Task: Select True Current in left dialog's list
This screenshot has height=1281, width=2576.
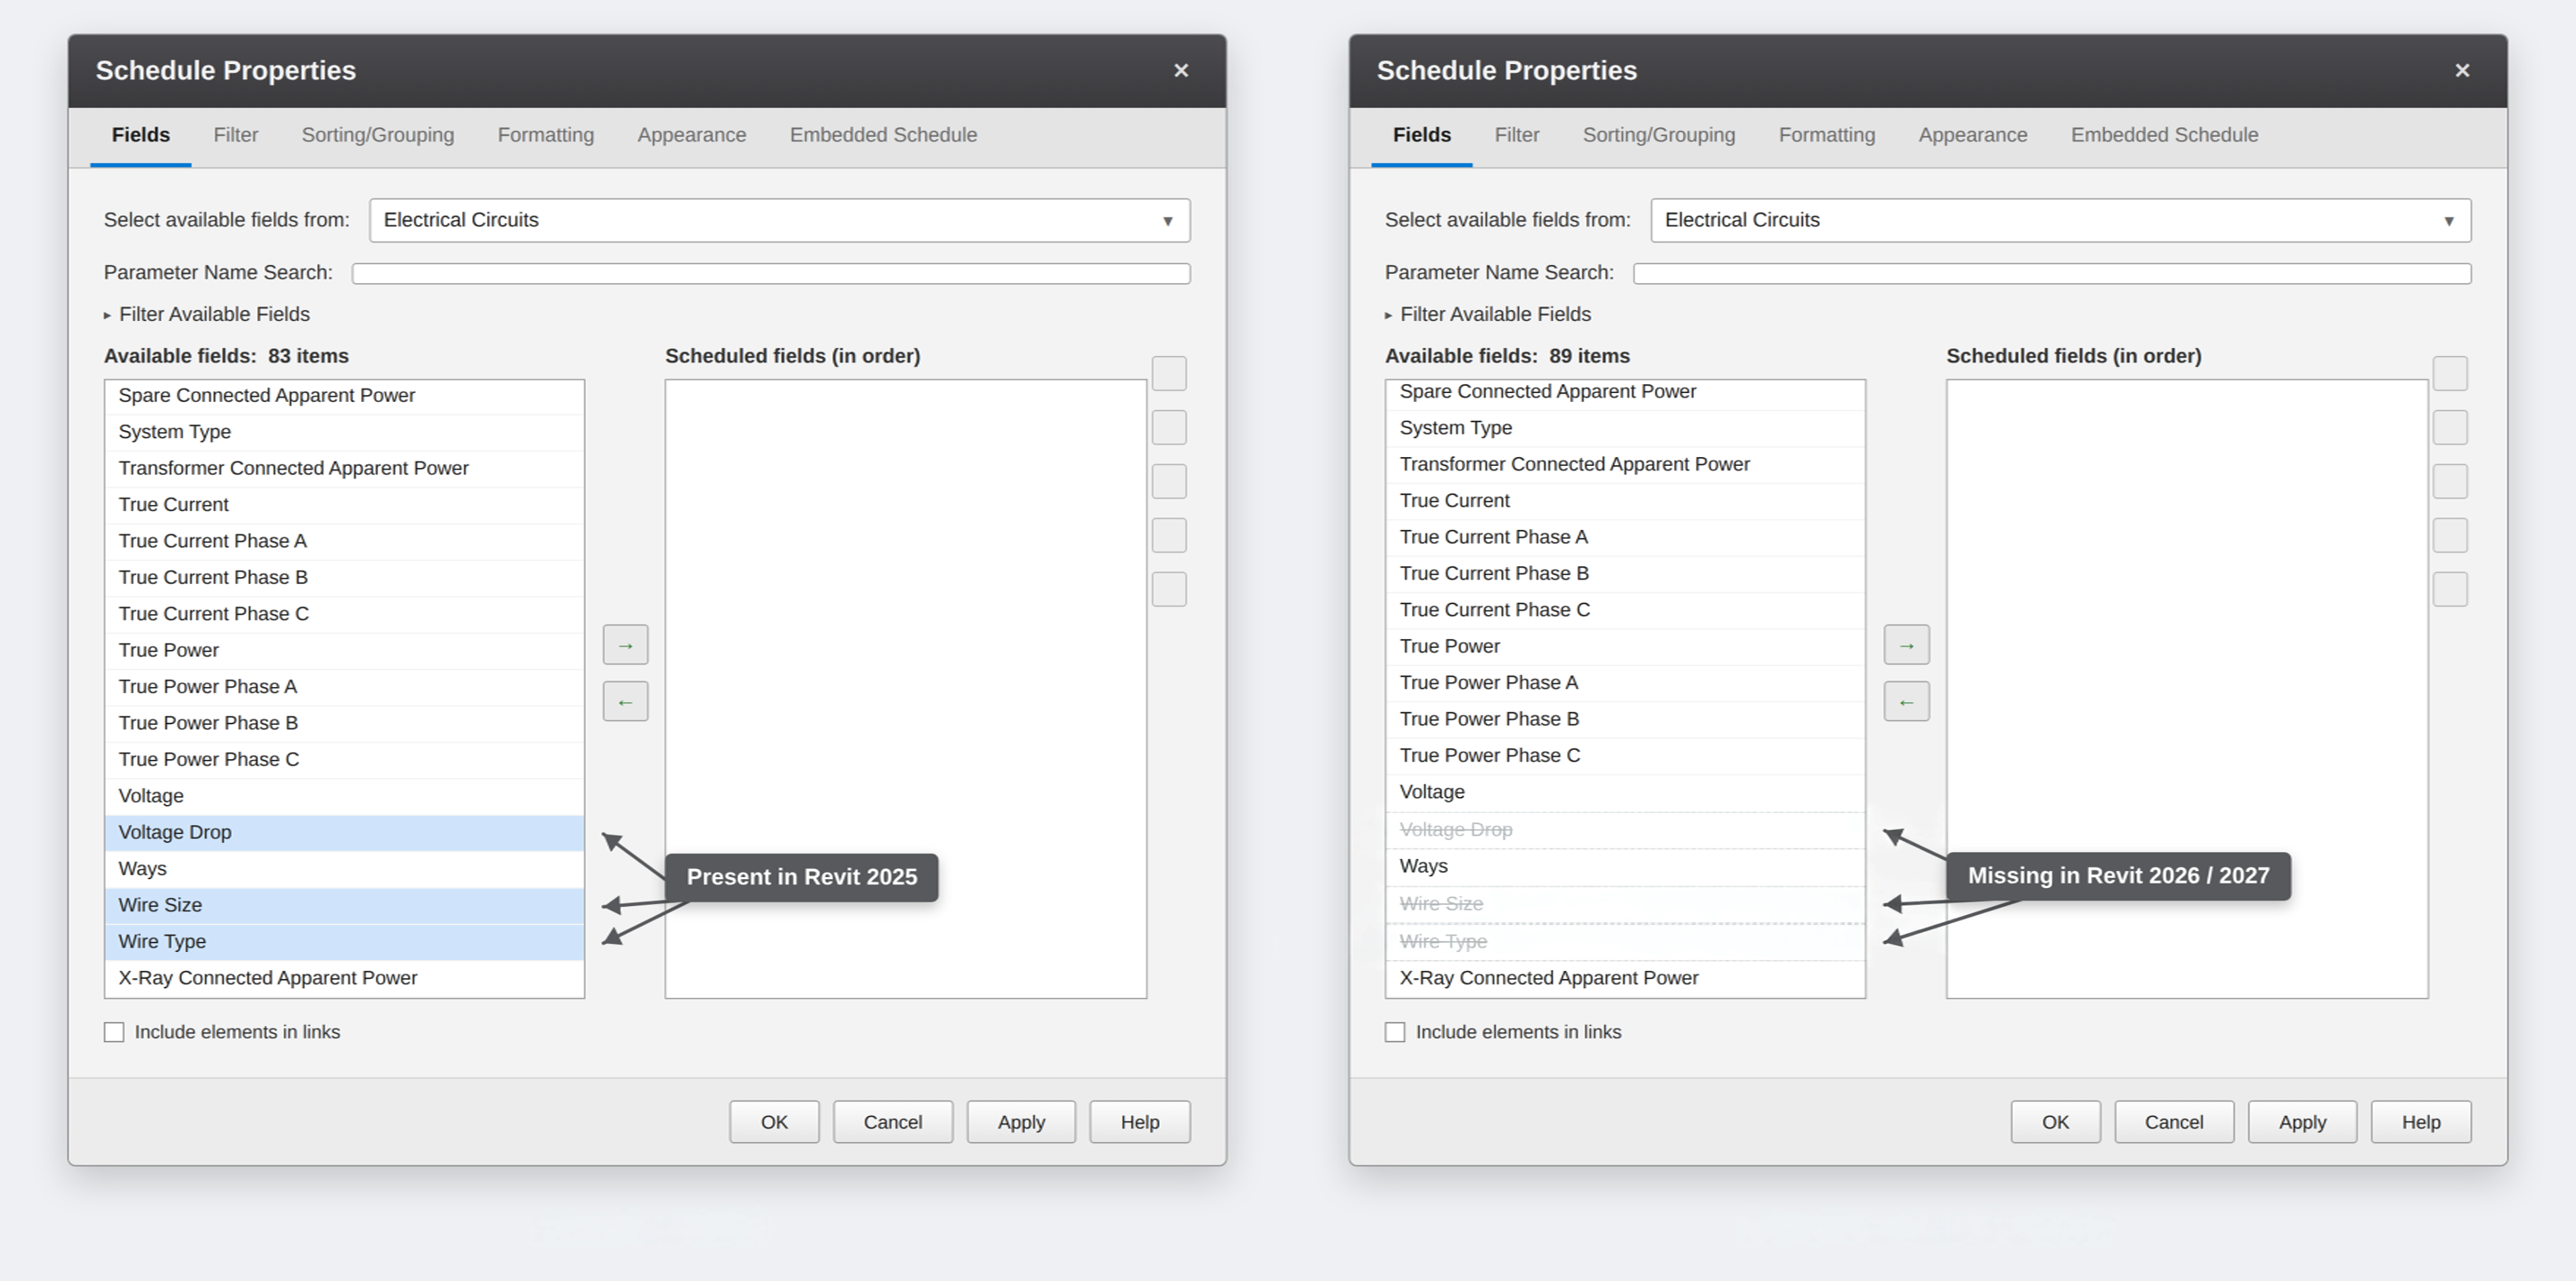Action: 344,505
